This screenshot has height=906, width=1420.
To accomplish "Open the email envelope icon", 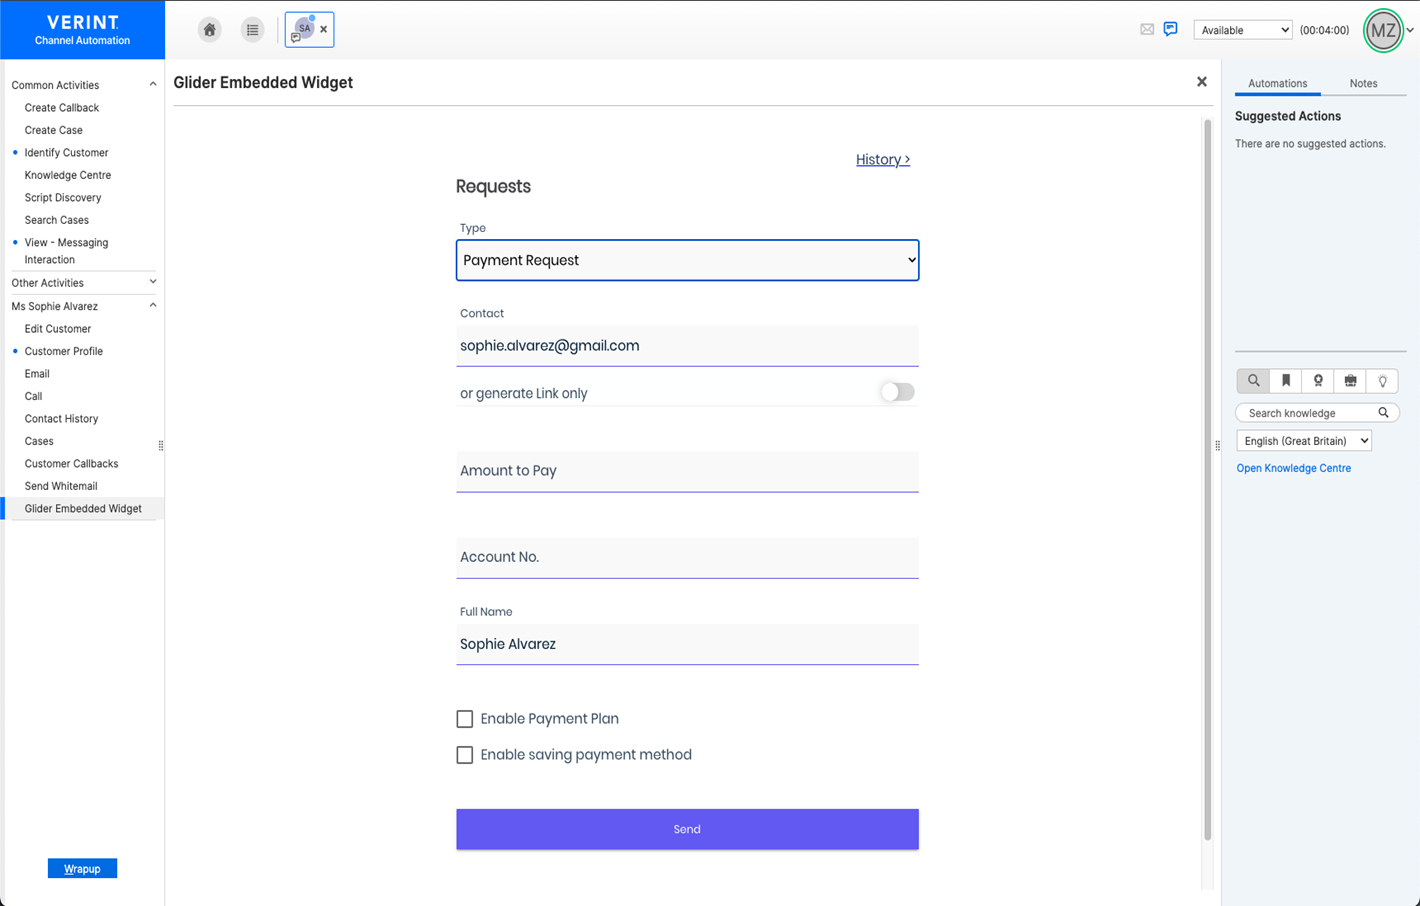I will (x=1147, y=29).
